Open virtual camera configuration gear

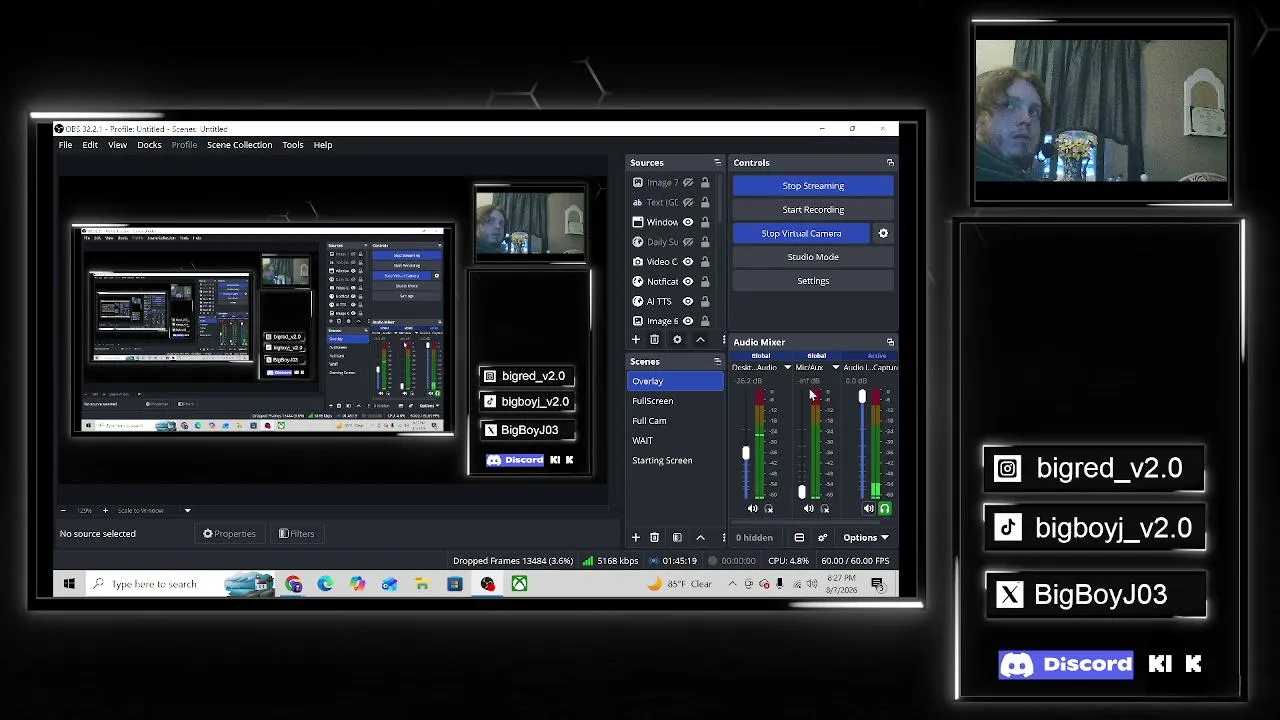(883, 233)
